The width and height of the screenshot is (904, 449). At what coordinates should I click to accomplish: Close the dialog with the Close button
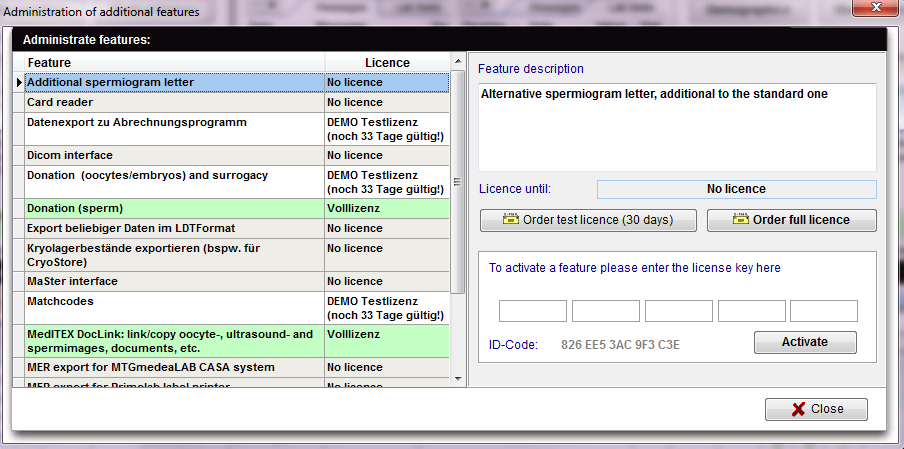pyautogui.click(x=816, y=409)
